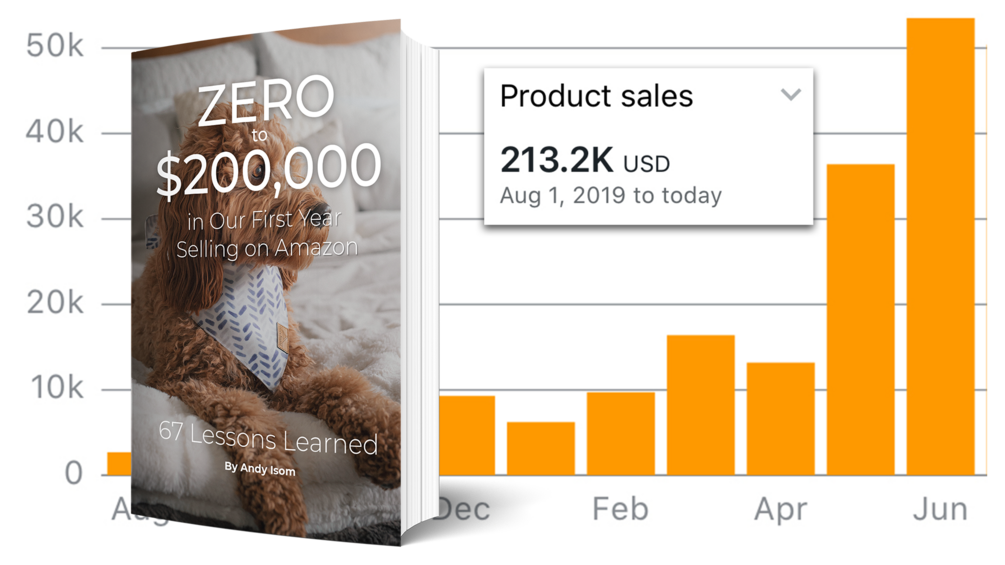Click the Jun month axis label
Viewport: 1005px width, 565px height.
click(x=940, y=509)
